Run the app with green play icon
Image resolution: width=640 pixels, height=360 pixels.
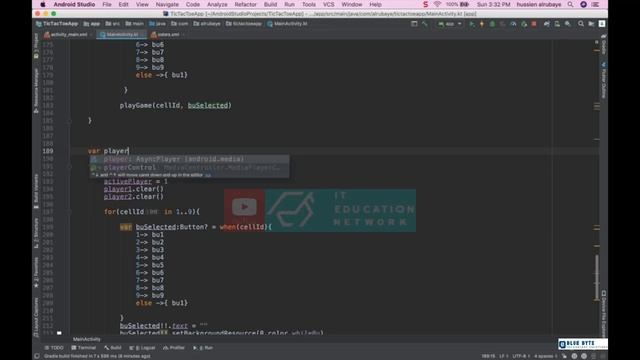tap(472, 24)
